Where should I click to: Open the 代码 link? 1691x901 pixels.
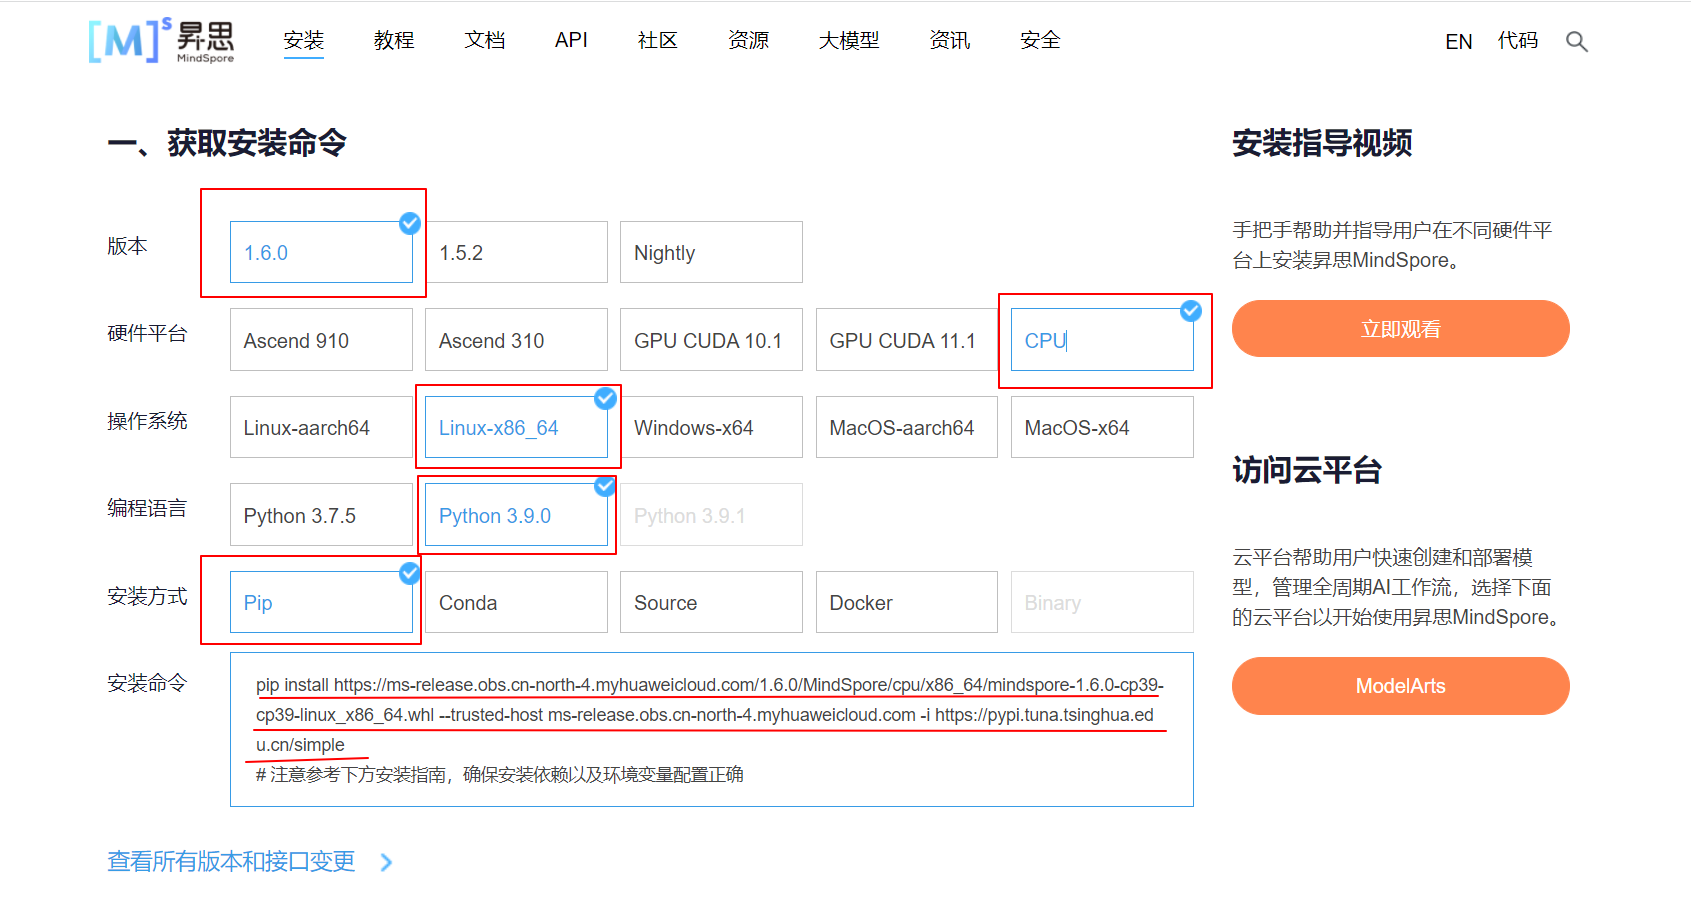(x=1518, y=41)
